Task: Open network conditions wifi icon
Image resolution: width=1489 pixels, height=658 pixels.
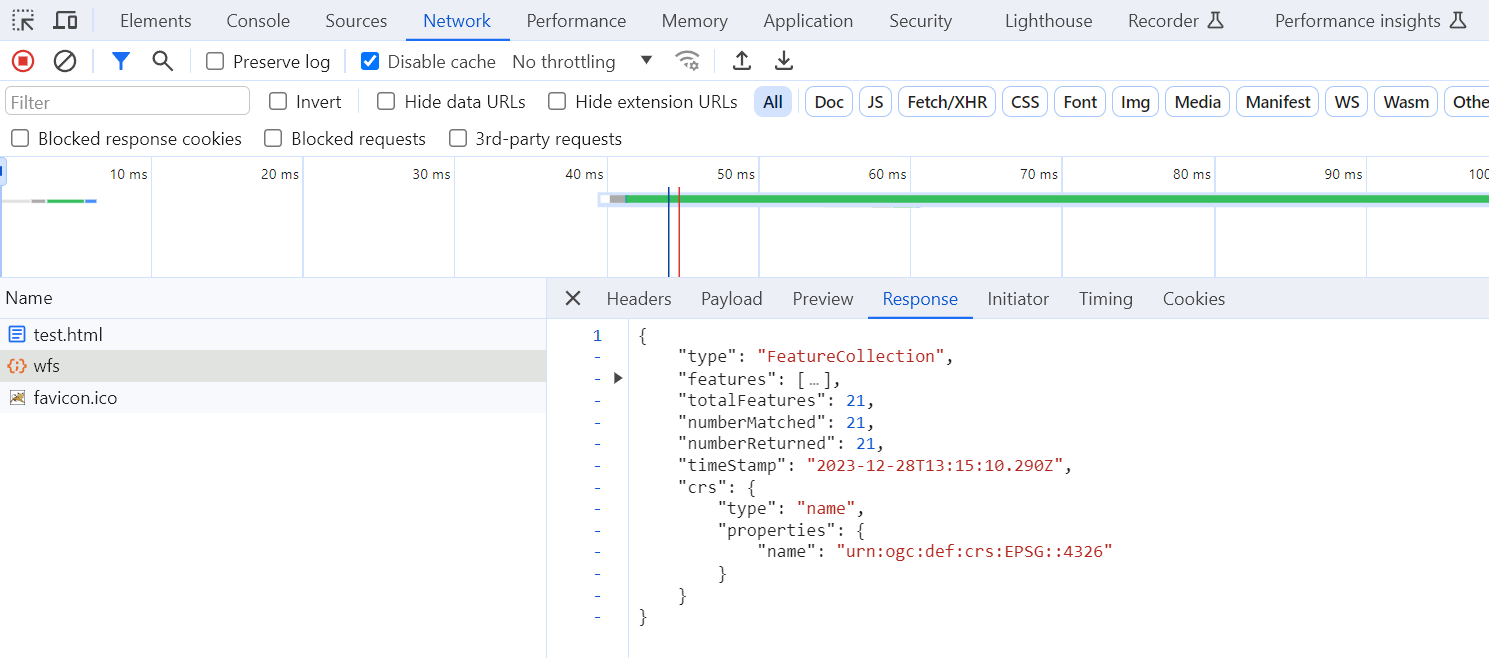Action: (x=688, y=61)
